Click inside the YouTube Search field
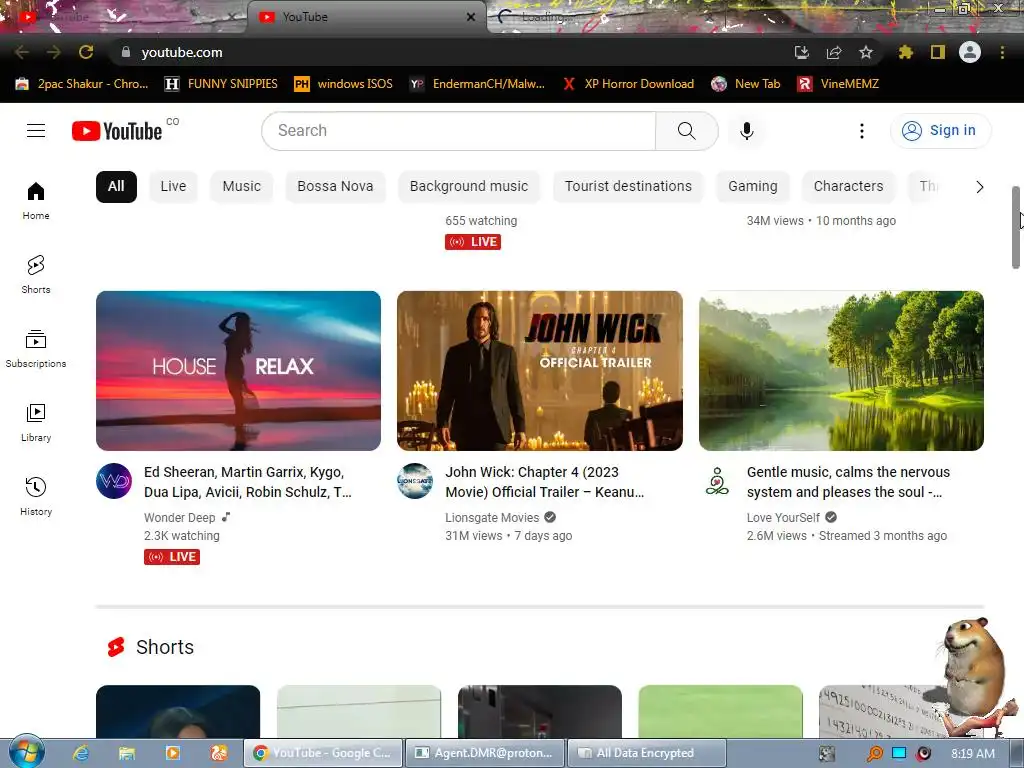 [x=458, y=131]
